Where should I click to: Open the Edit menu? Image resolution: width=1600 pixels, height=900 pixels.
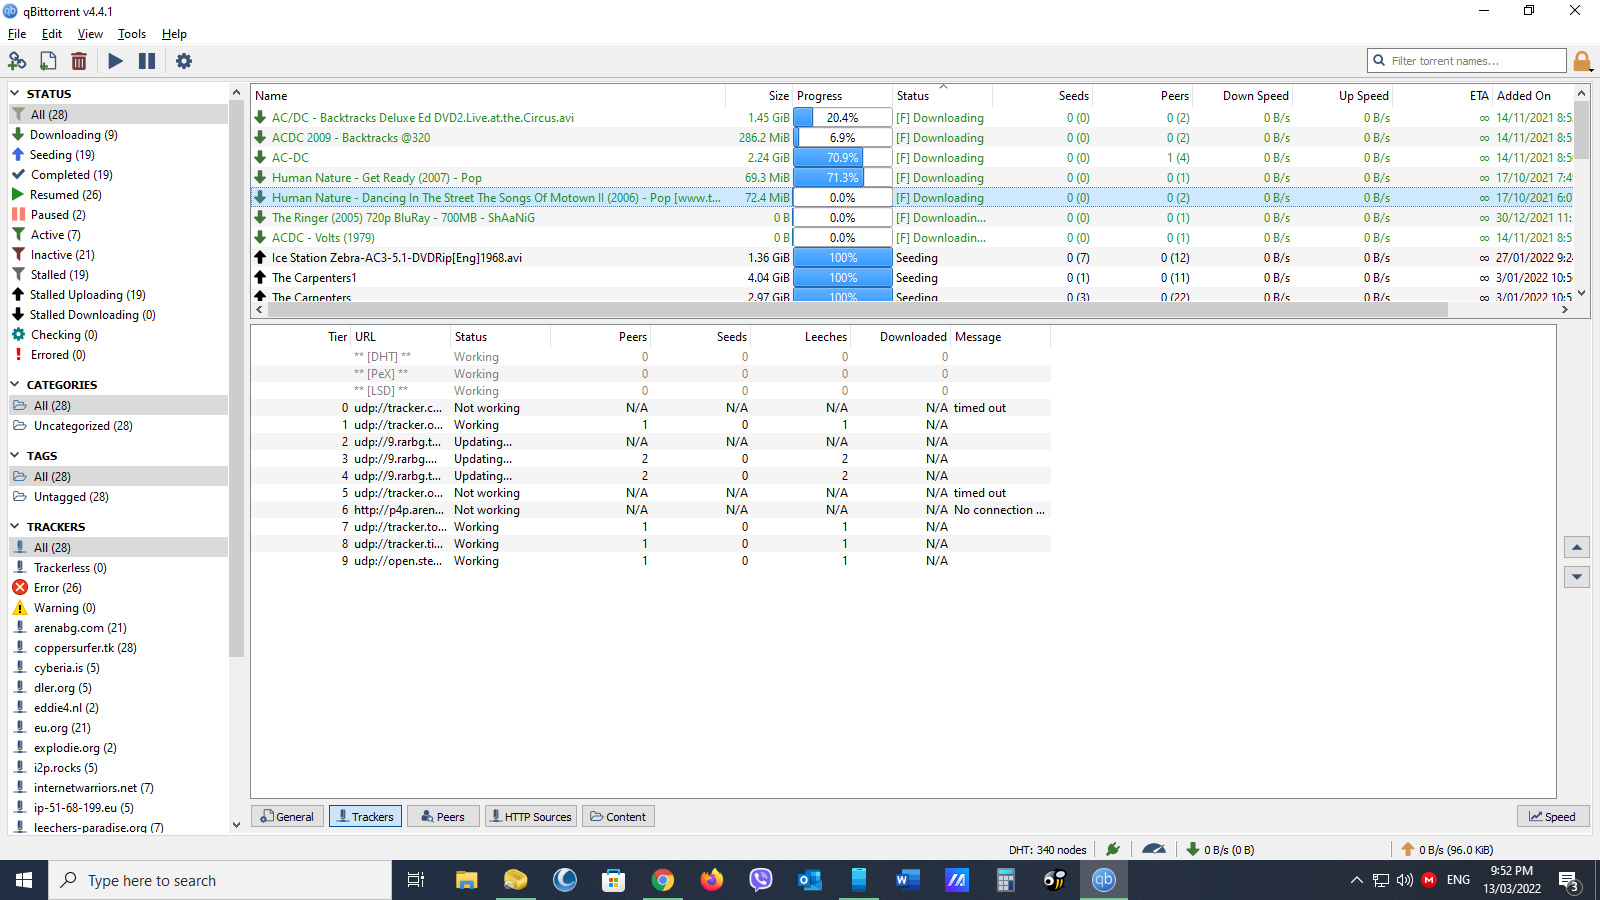pos(52,34)
